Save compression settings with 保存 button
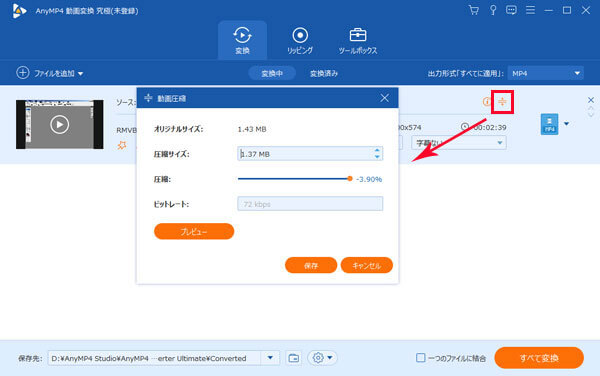The width and height of the screenshot is (600, 376). click(311, 265)
